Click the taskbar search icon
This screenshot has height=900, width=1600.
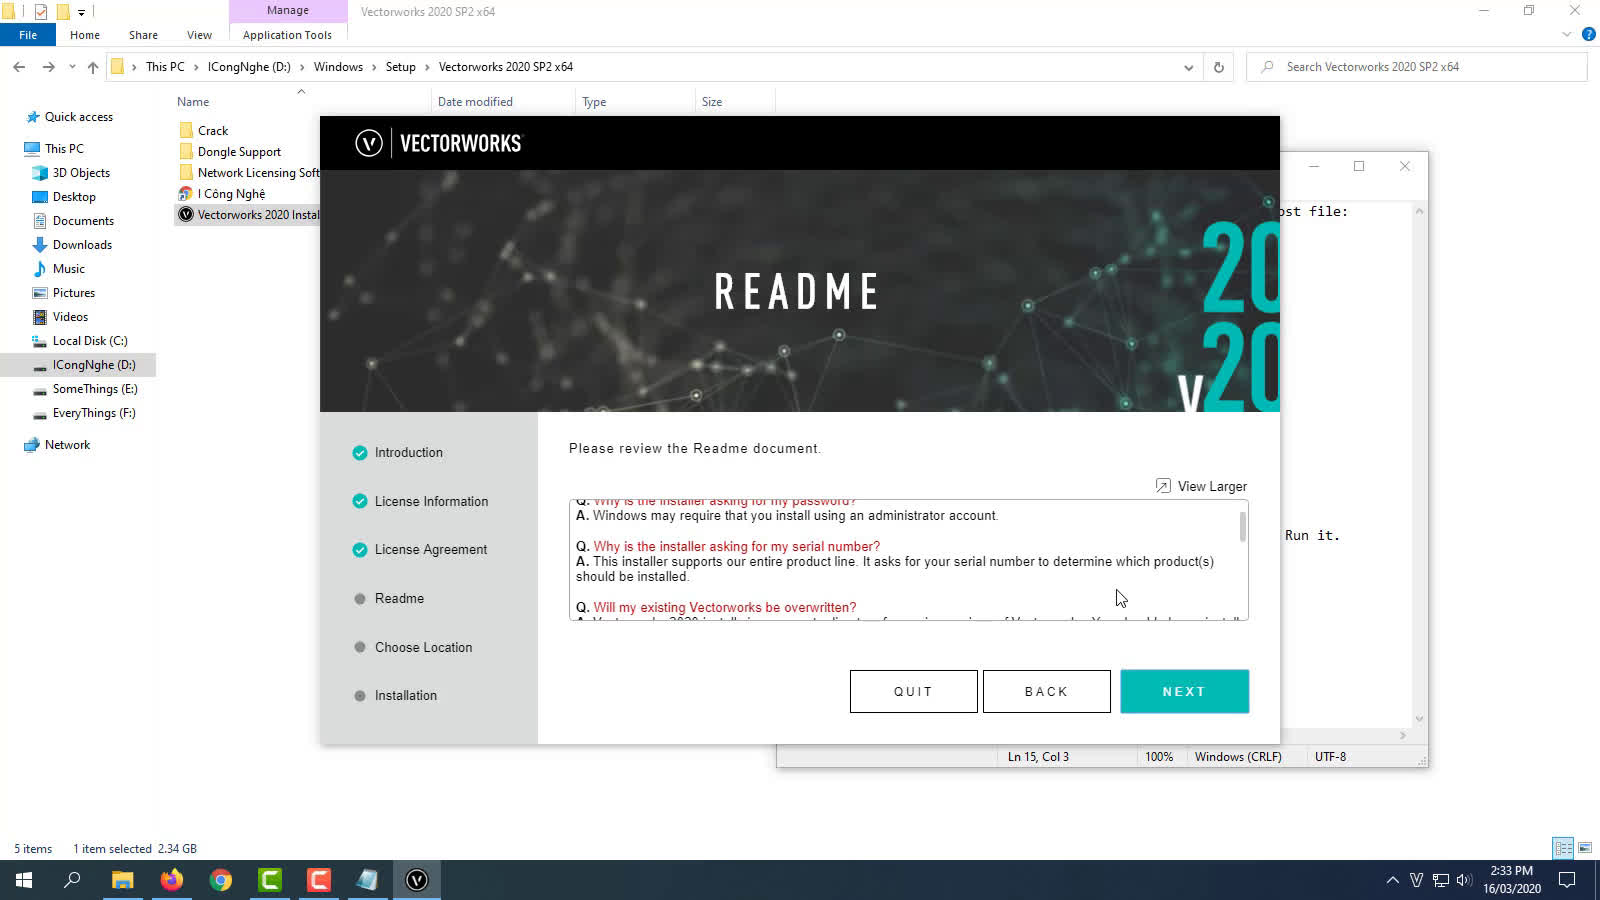(x=73, y=880)
